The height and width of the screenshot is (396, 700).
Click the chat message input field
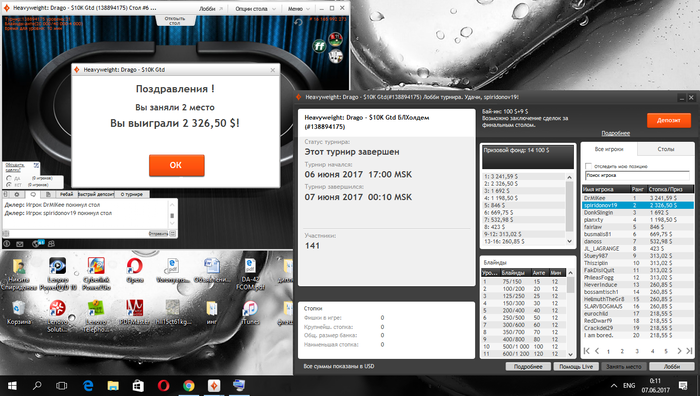pos(78,233)
